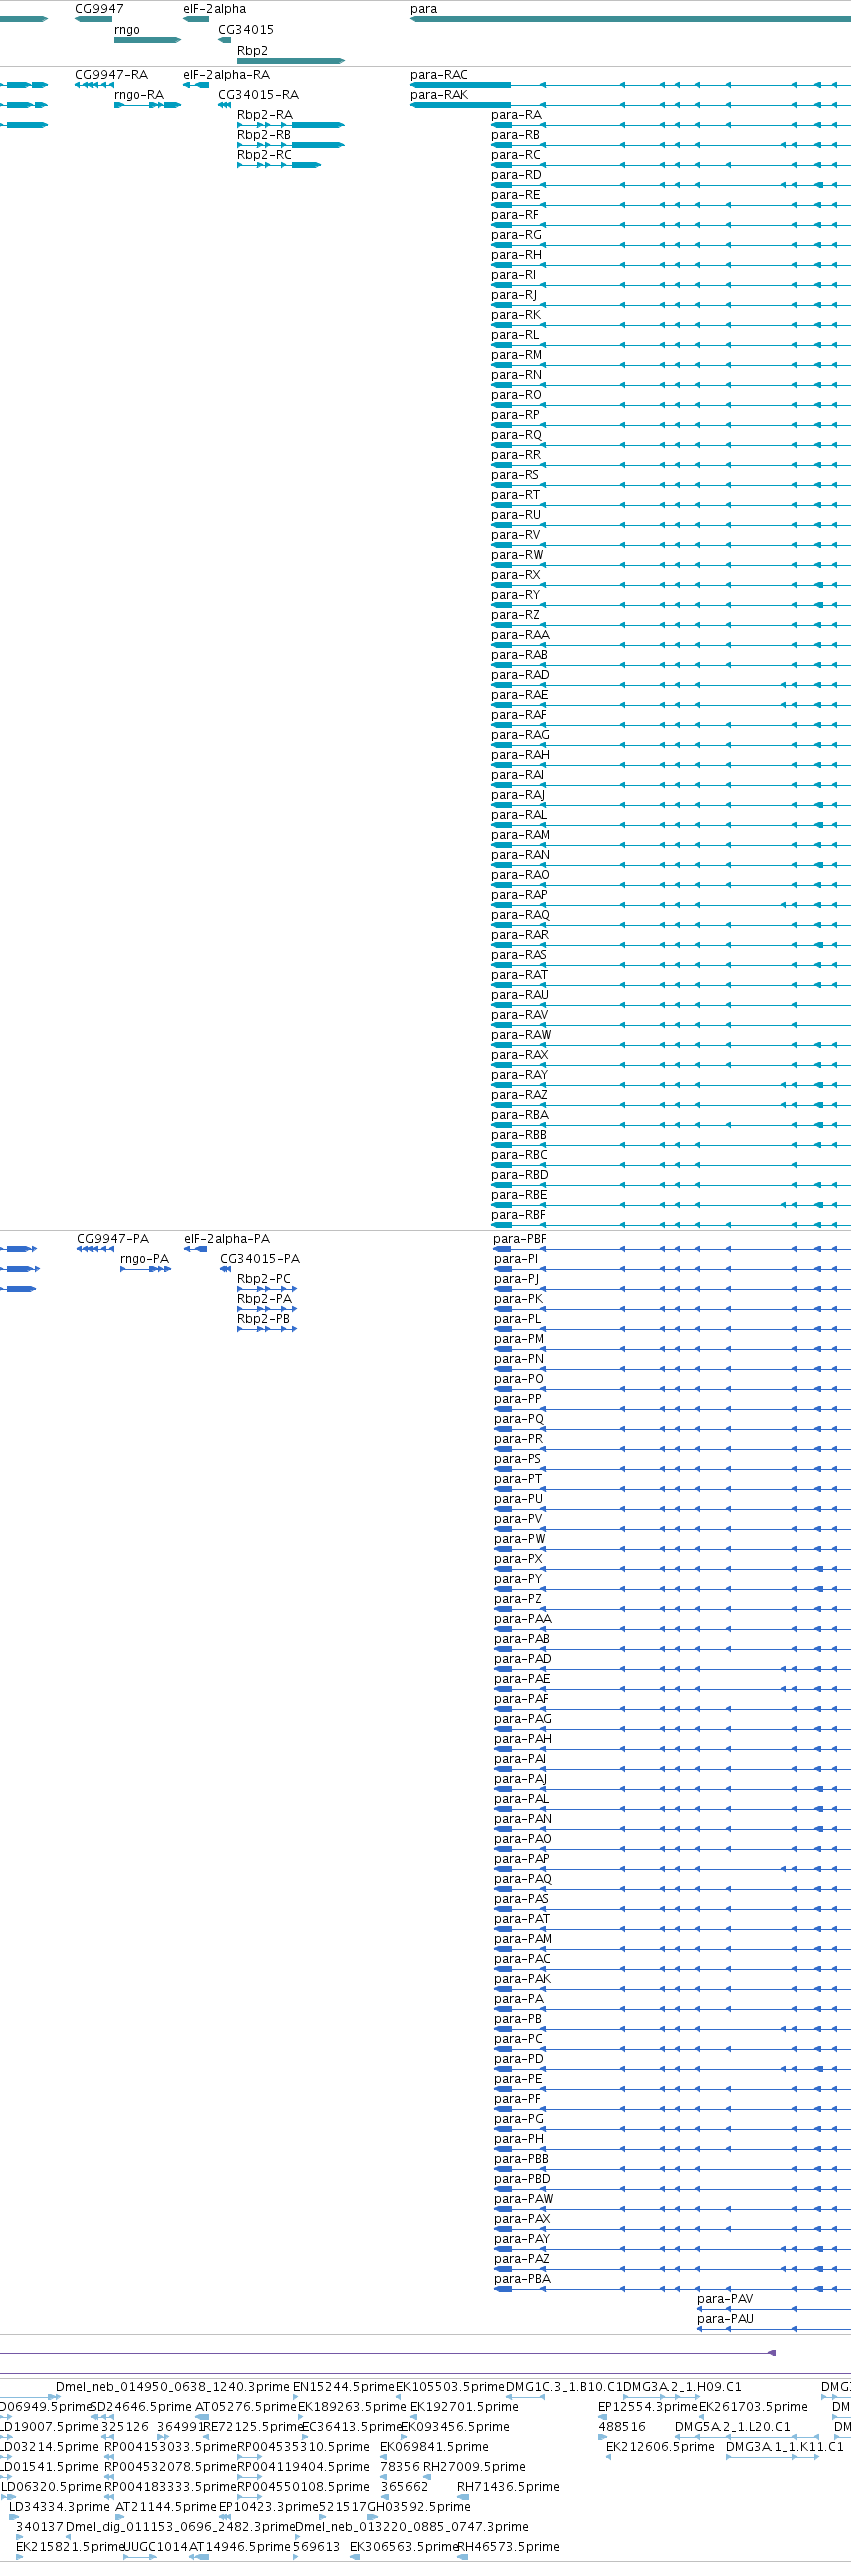
Task: Click CDS label para-PAH
Action: coord(523,1739)
